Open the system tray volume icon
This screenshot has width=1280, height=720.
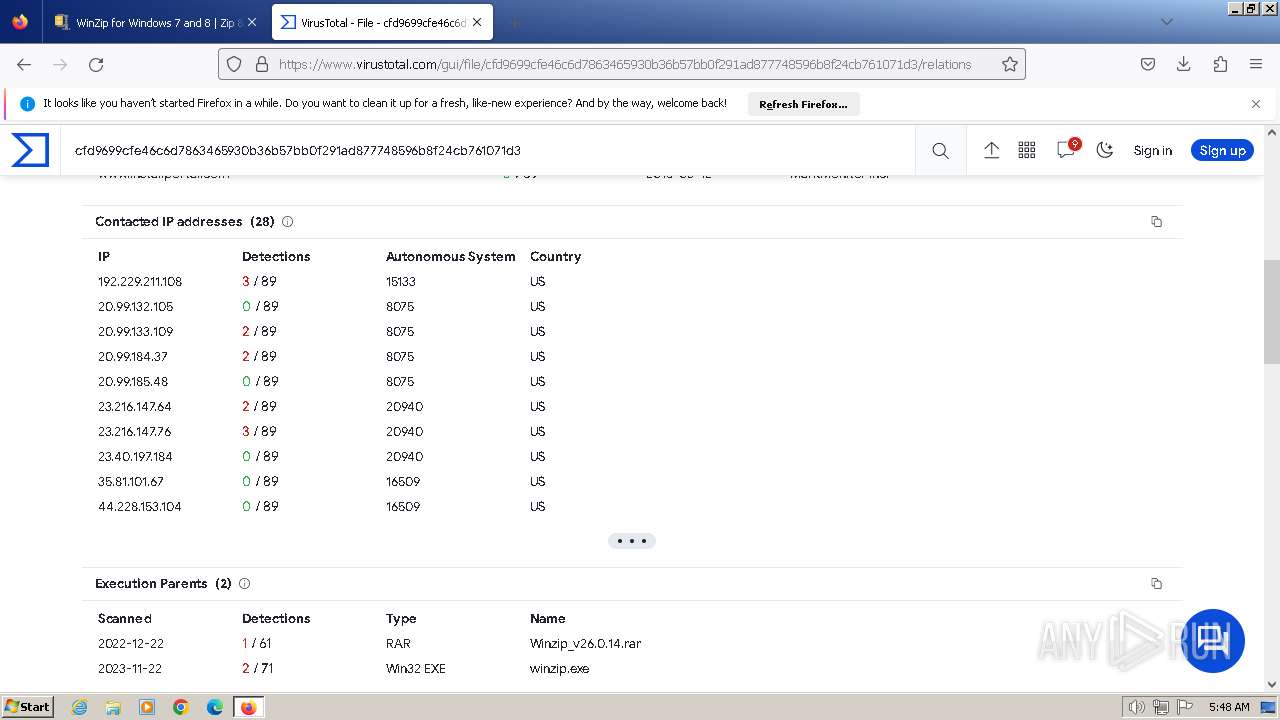[1137, 707]
